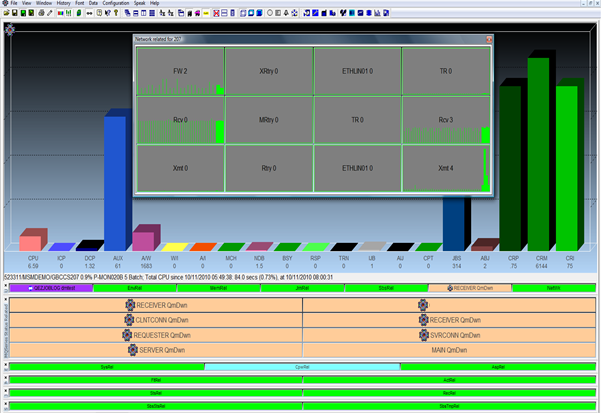
Task: Close the Network related popup window
Action: [489, 39]
